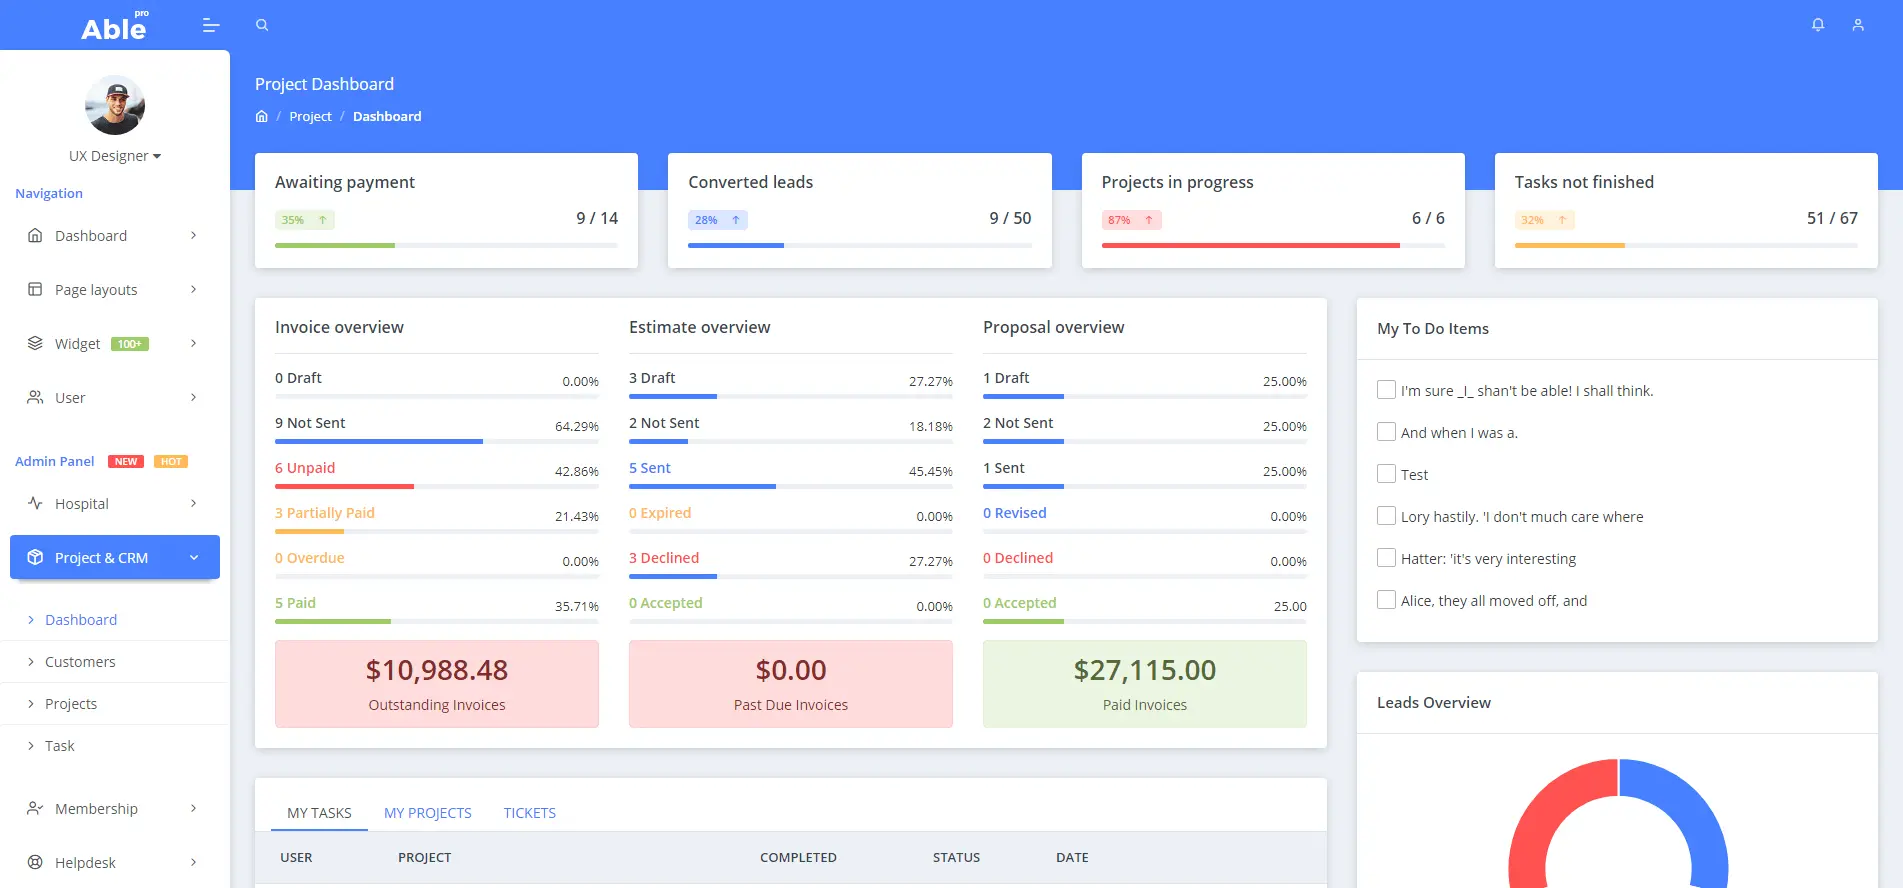Click the Paid Invoices $27,115.00 box
This screenshot has width=1903, height=888.
point(1145,684)
